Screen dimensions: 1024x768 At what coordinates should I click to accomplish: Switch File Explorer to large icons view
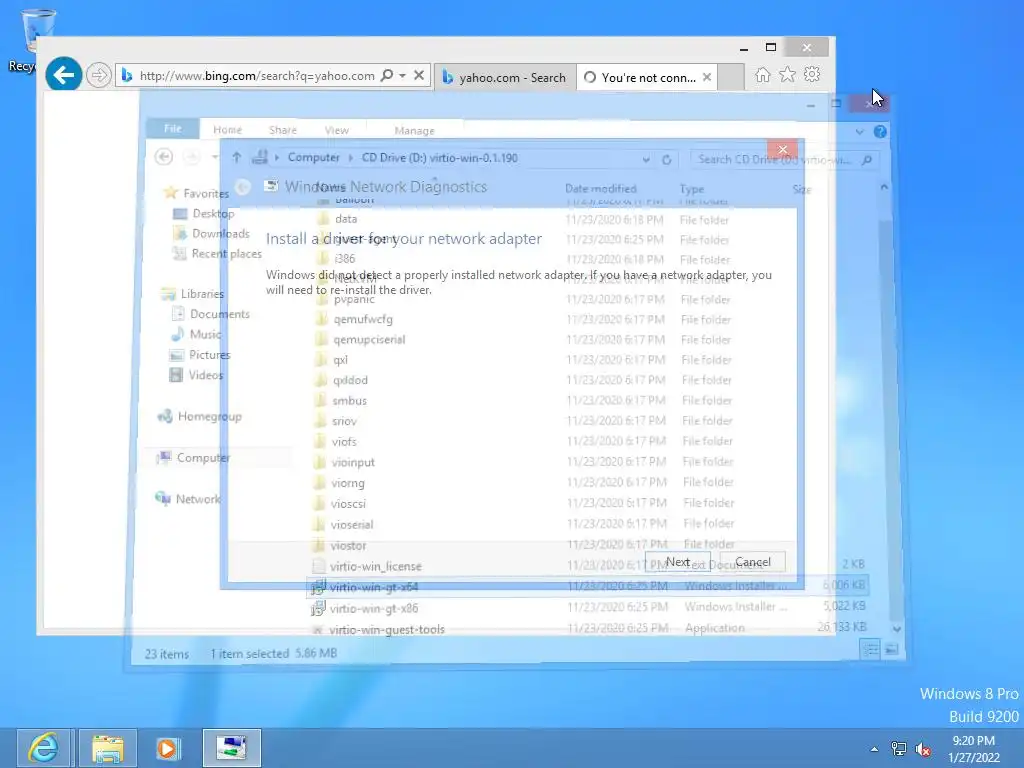[891, 650]
